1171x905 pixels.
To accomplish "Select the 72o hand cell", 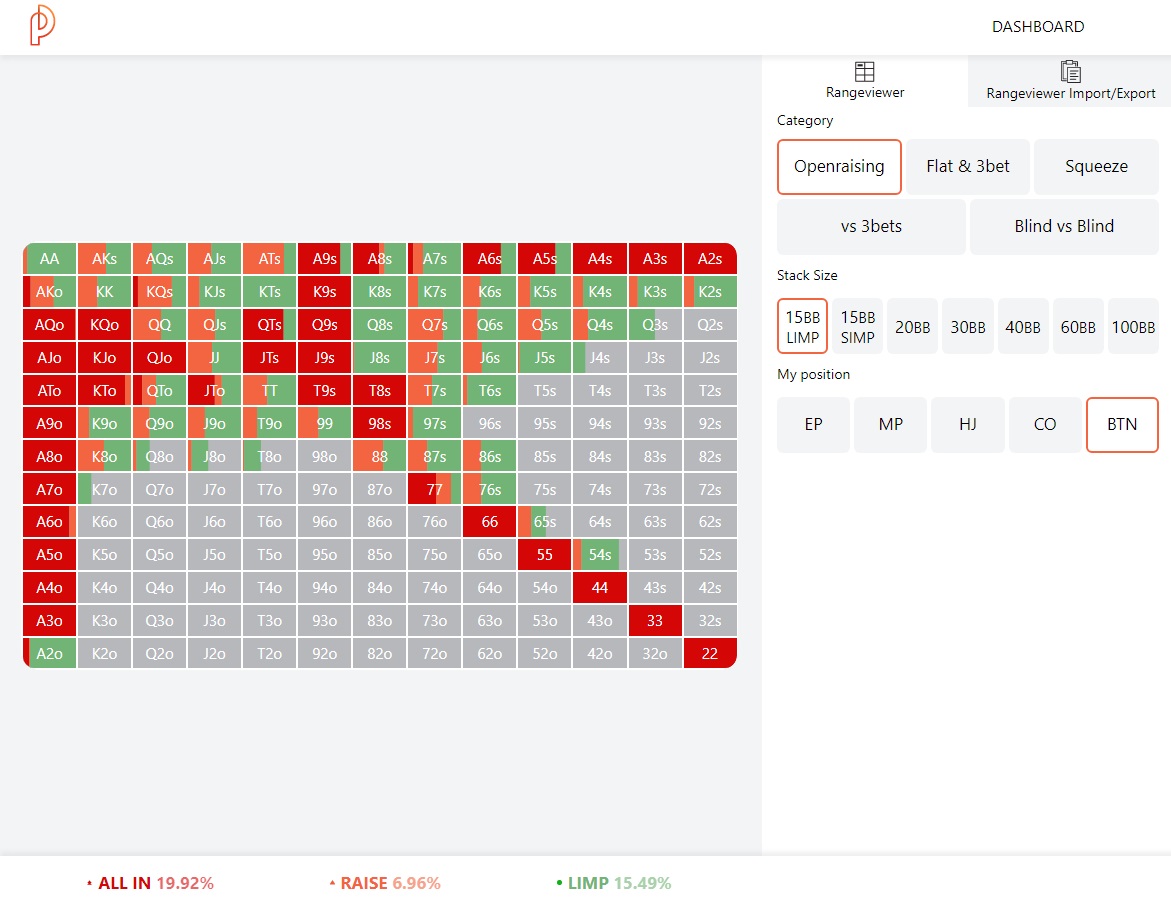I will [435, 653].
